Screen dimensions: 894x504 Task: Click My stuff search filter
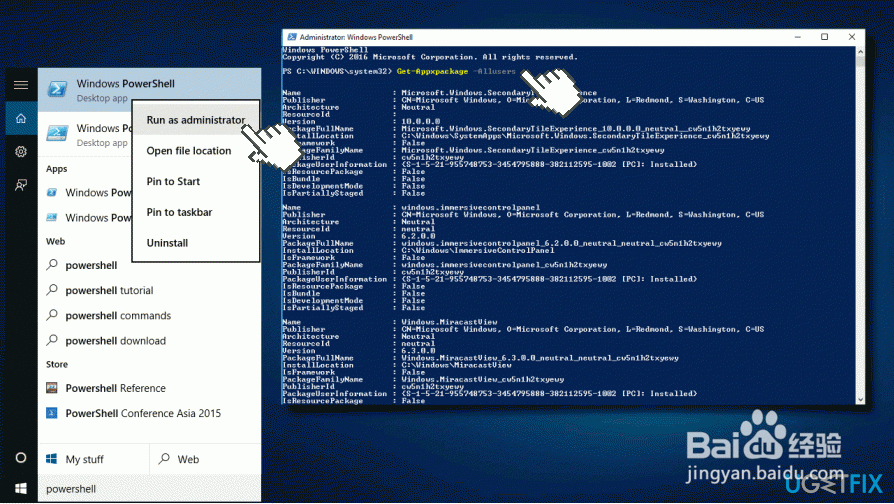pyautogui.click(x=94, y=459)
